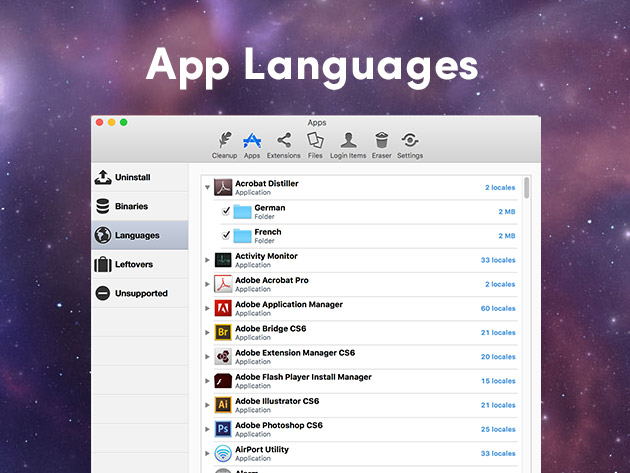
Task: Click the Adobe Acrobat Pro icon
Action: pos(223,284)
